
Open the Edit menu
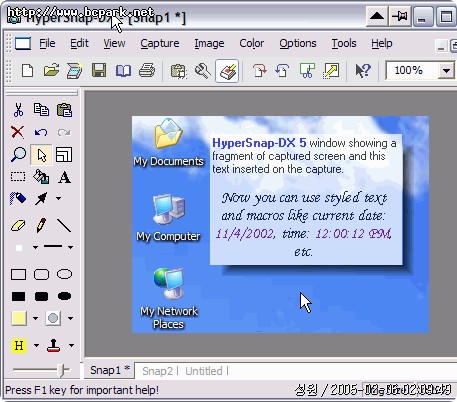pos(79,43)
